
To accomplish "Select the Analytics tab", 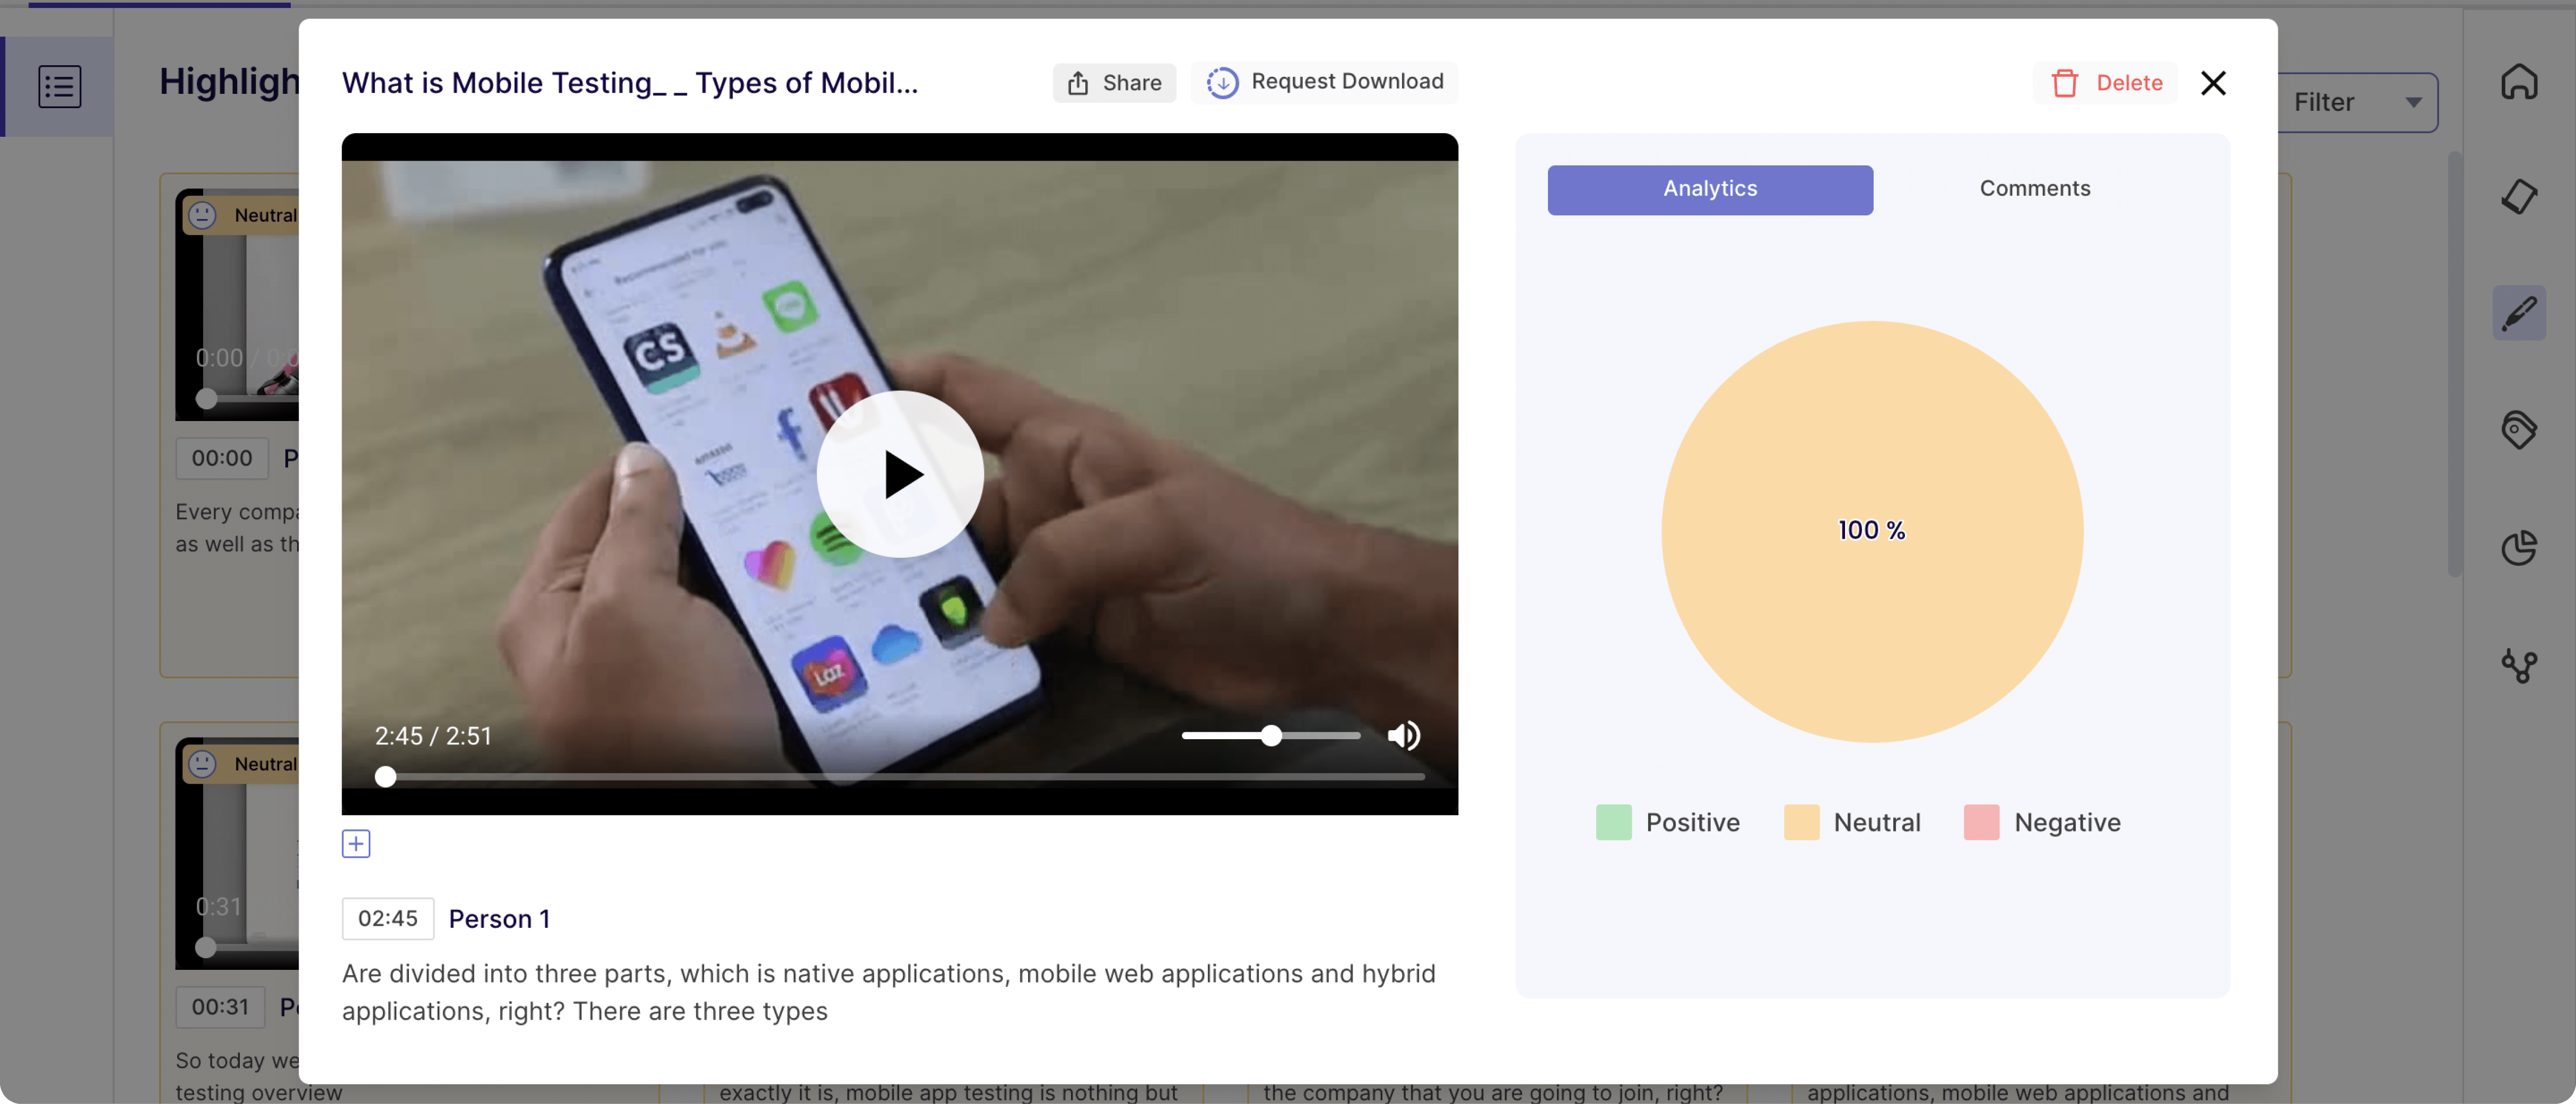I will (1710, 189).
